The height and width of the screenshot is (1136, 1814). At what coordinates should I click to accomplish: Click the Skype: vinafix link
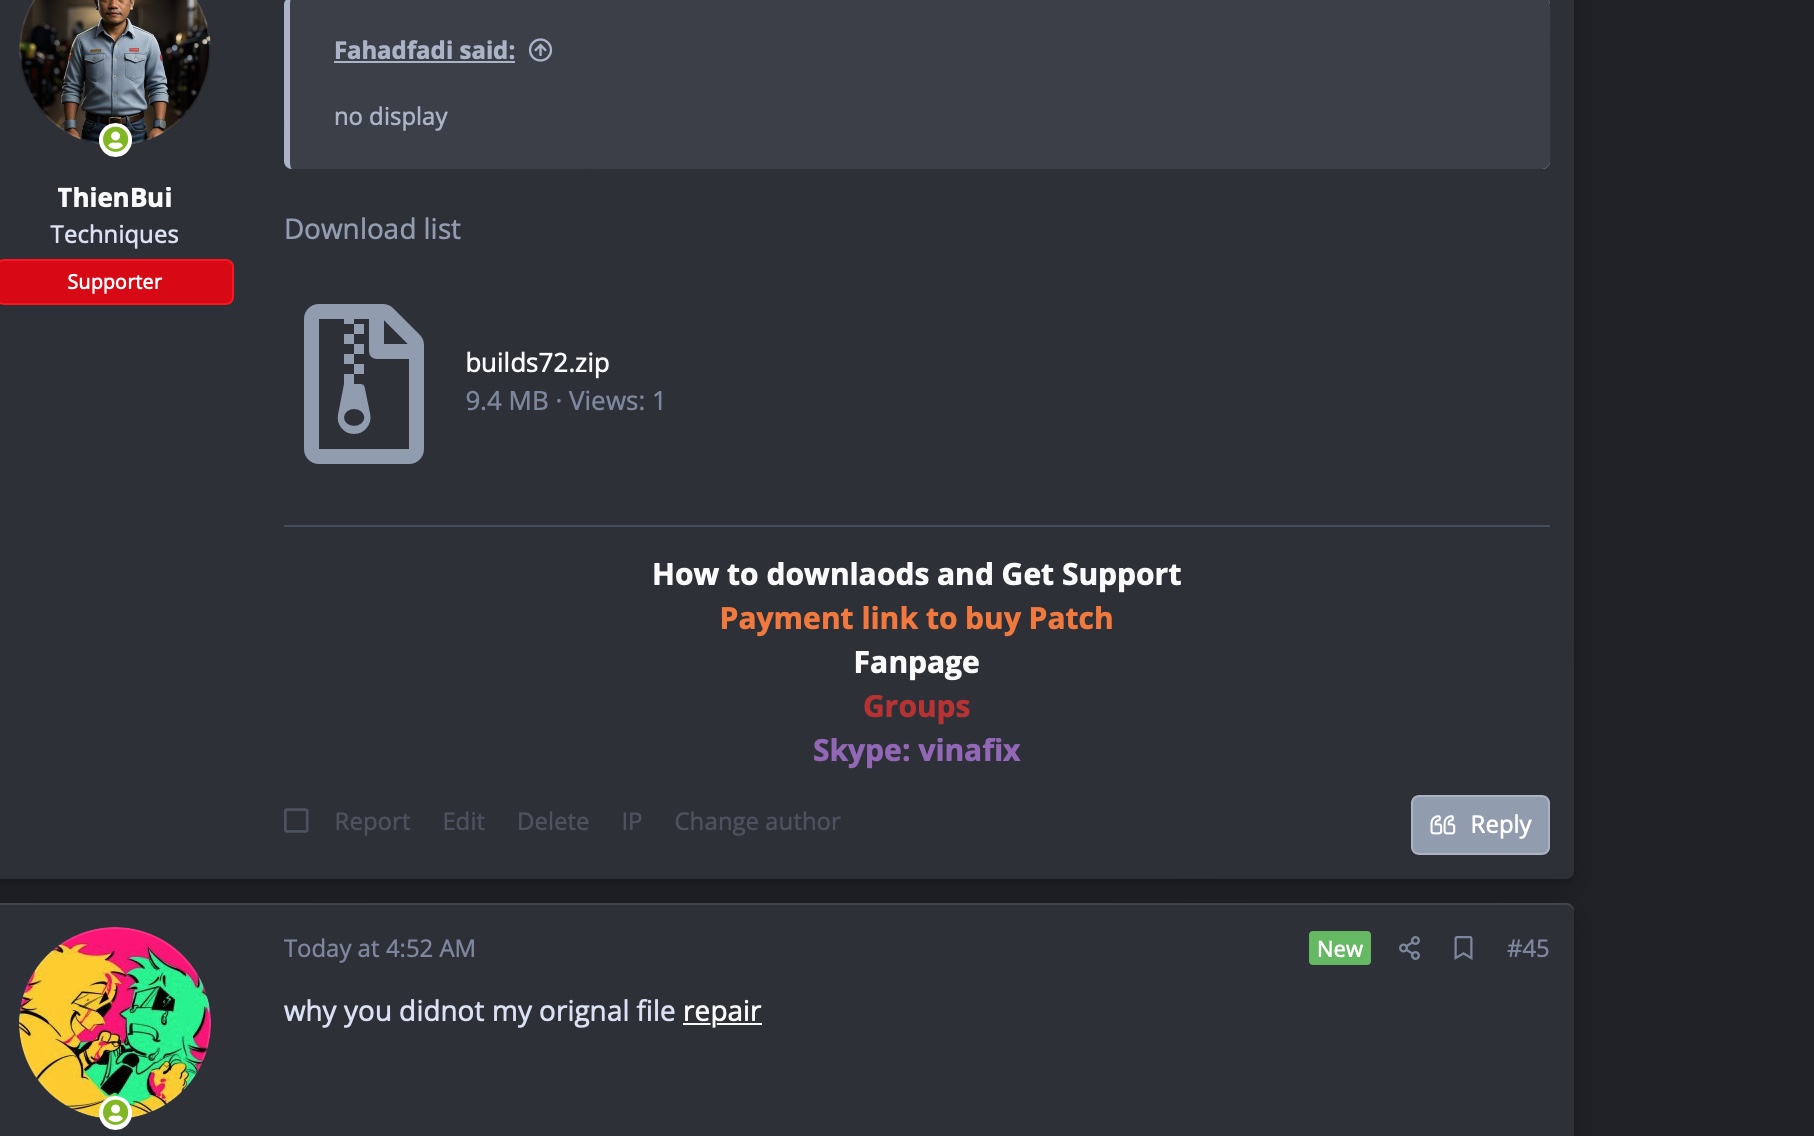click(916, 750)
